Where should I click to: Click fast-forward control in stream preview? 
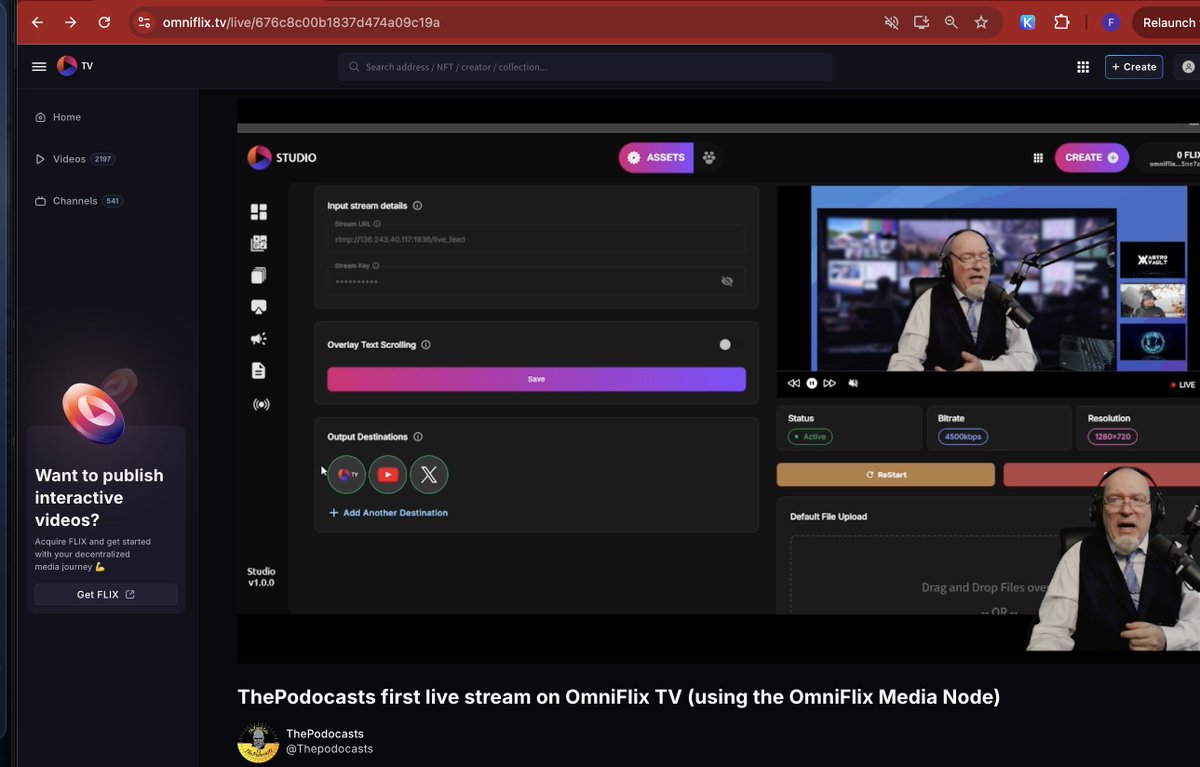[831, 383]
